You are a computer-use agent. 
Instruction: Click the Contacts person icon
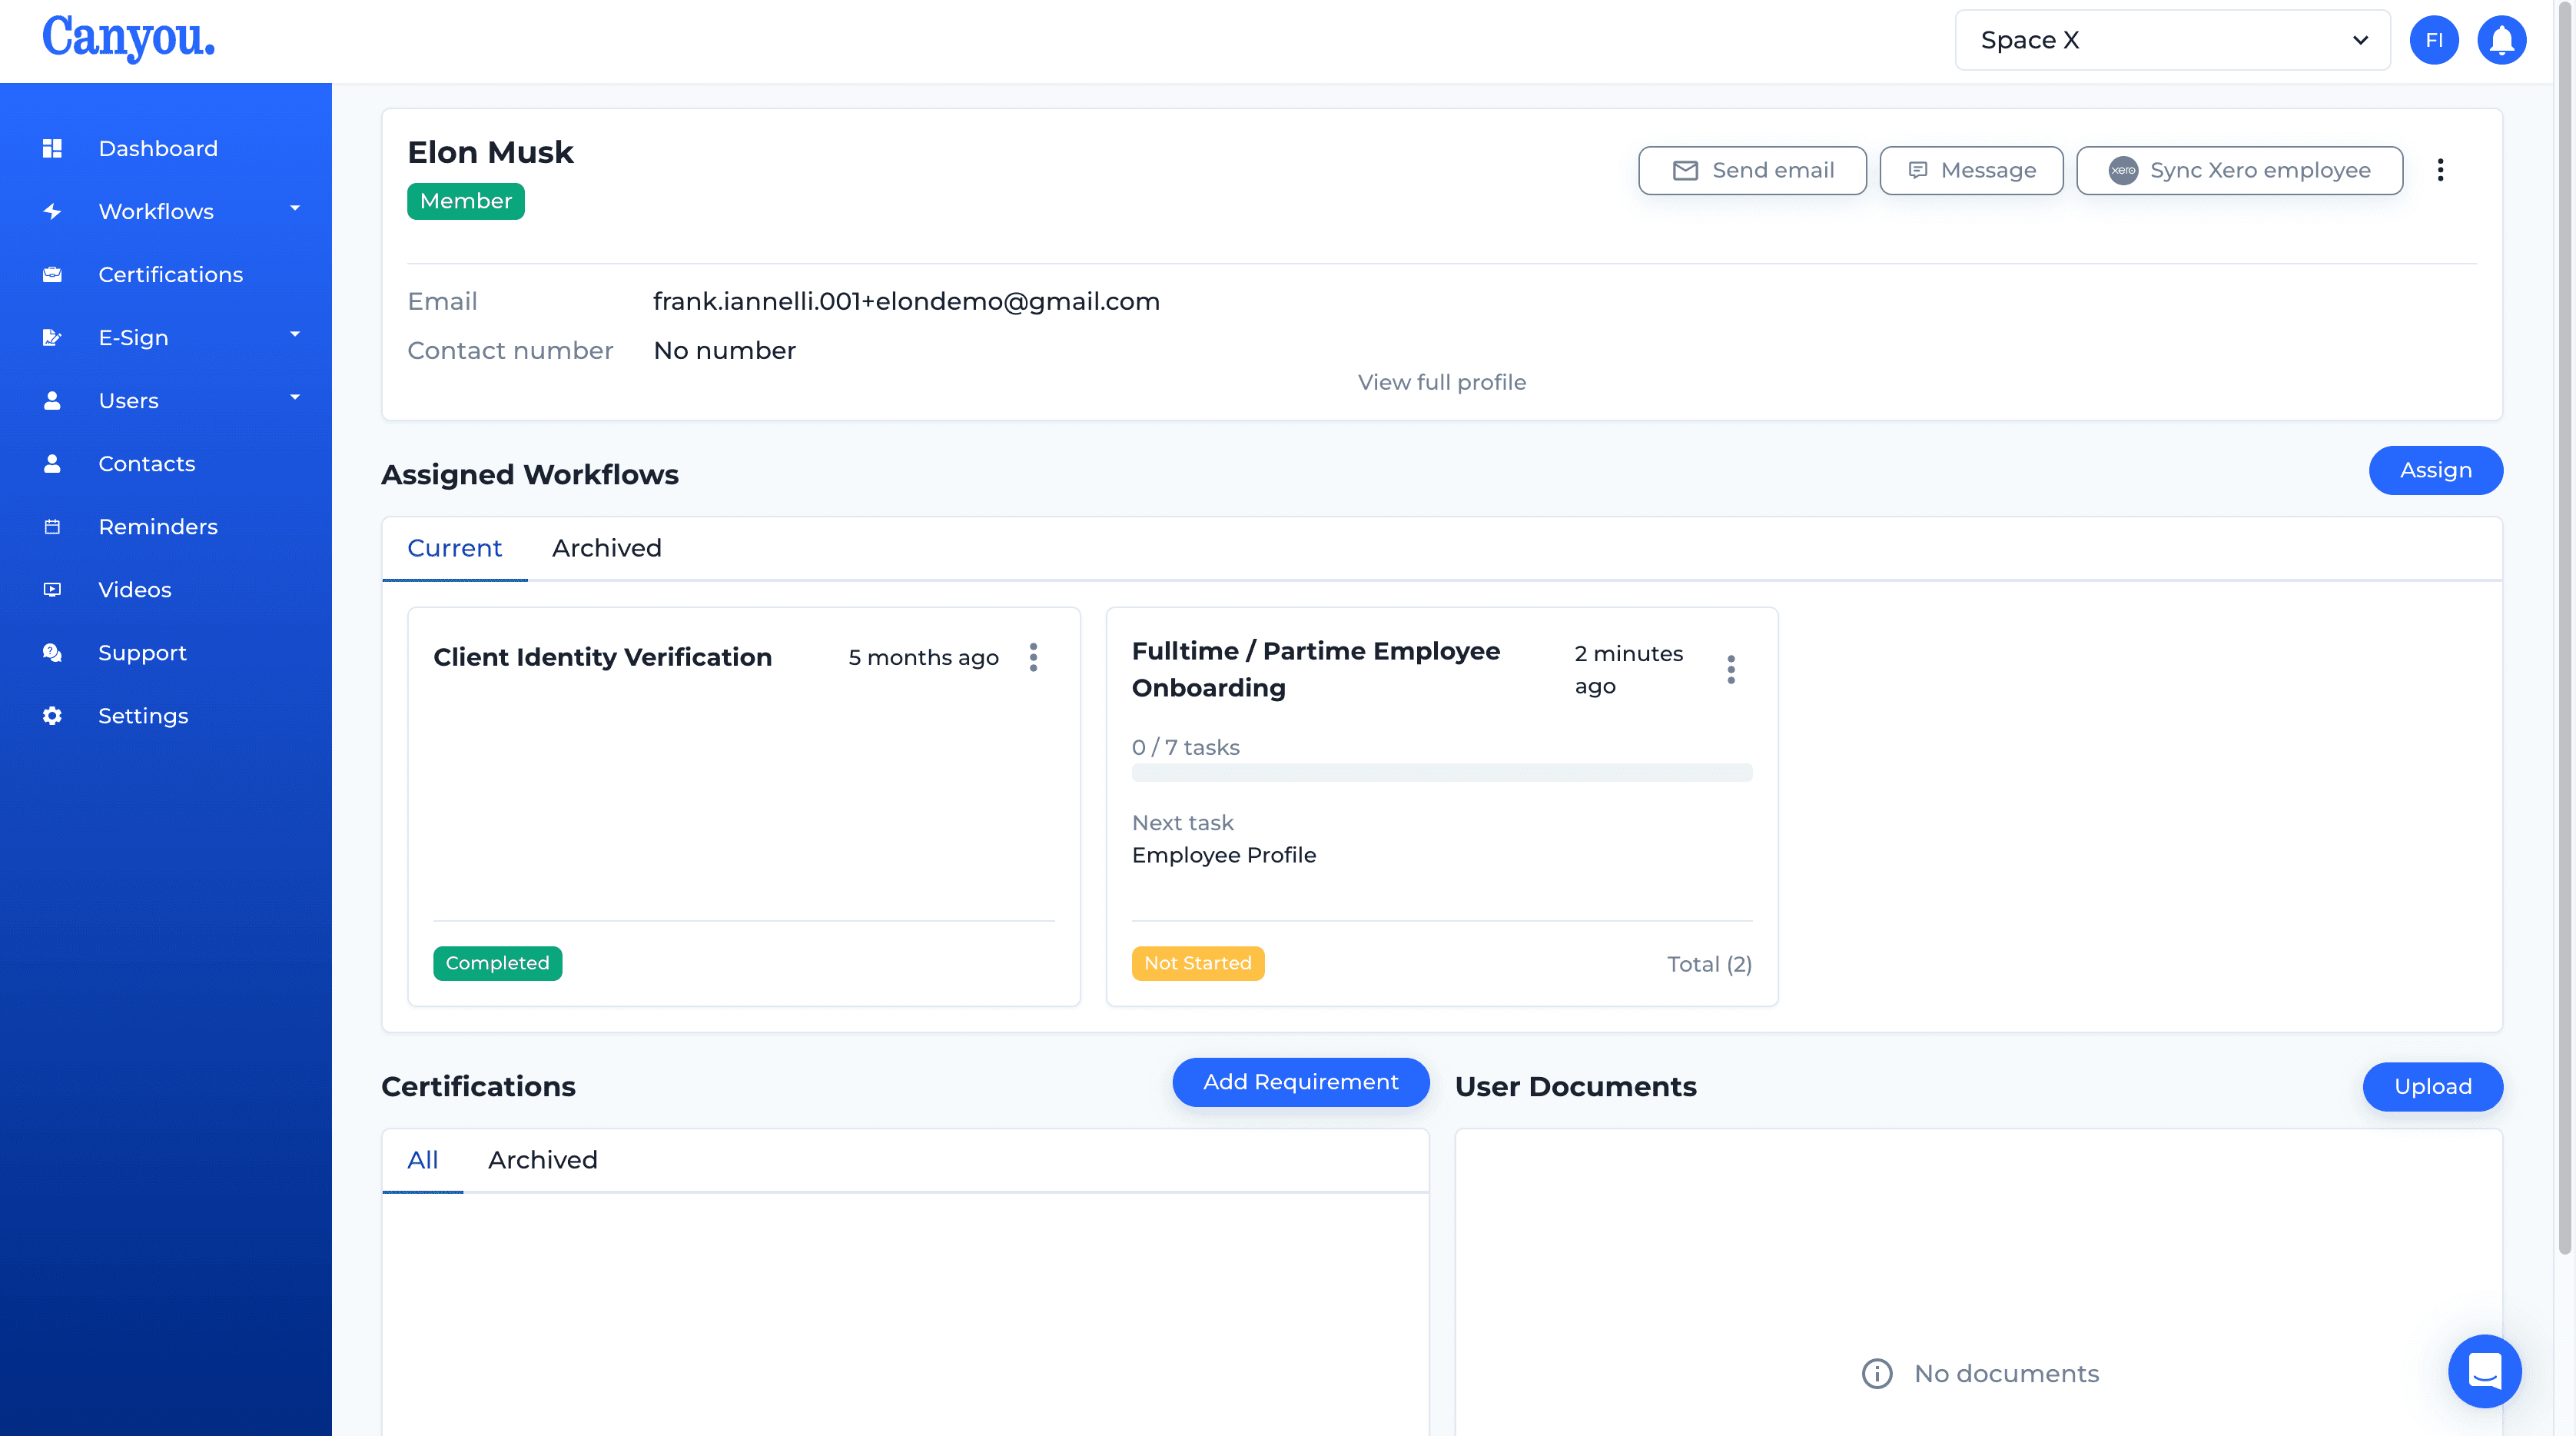[x=52, y=463]
